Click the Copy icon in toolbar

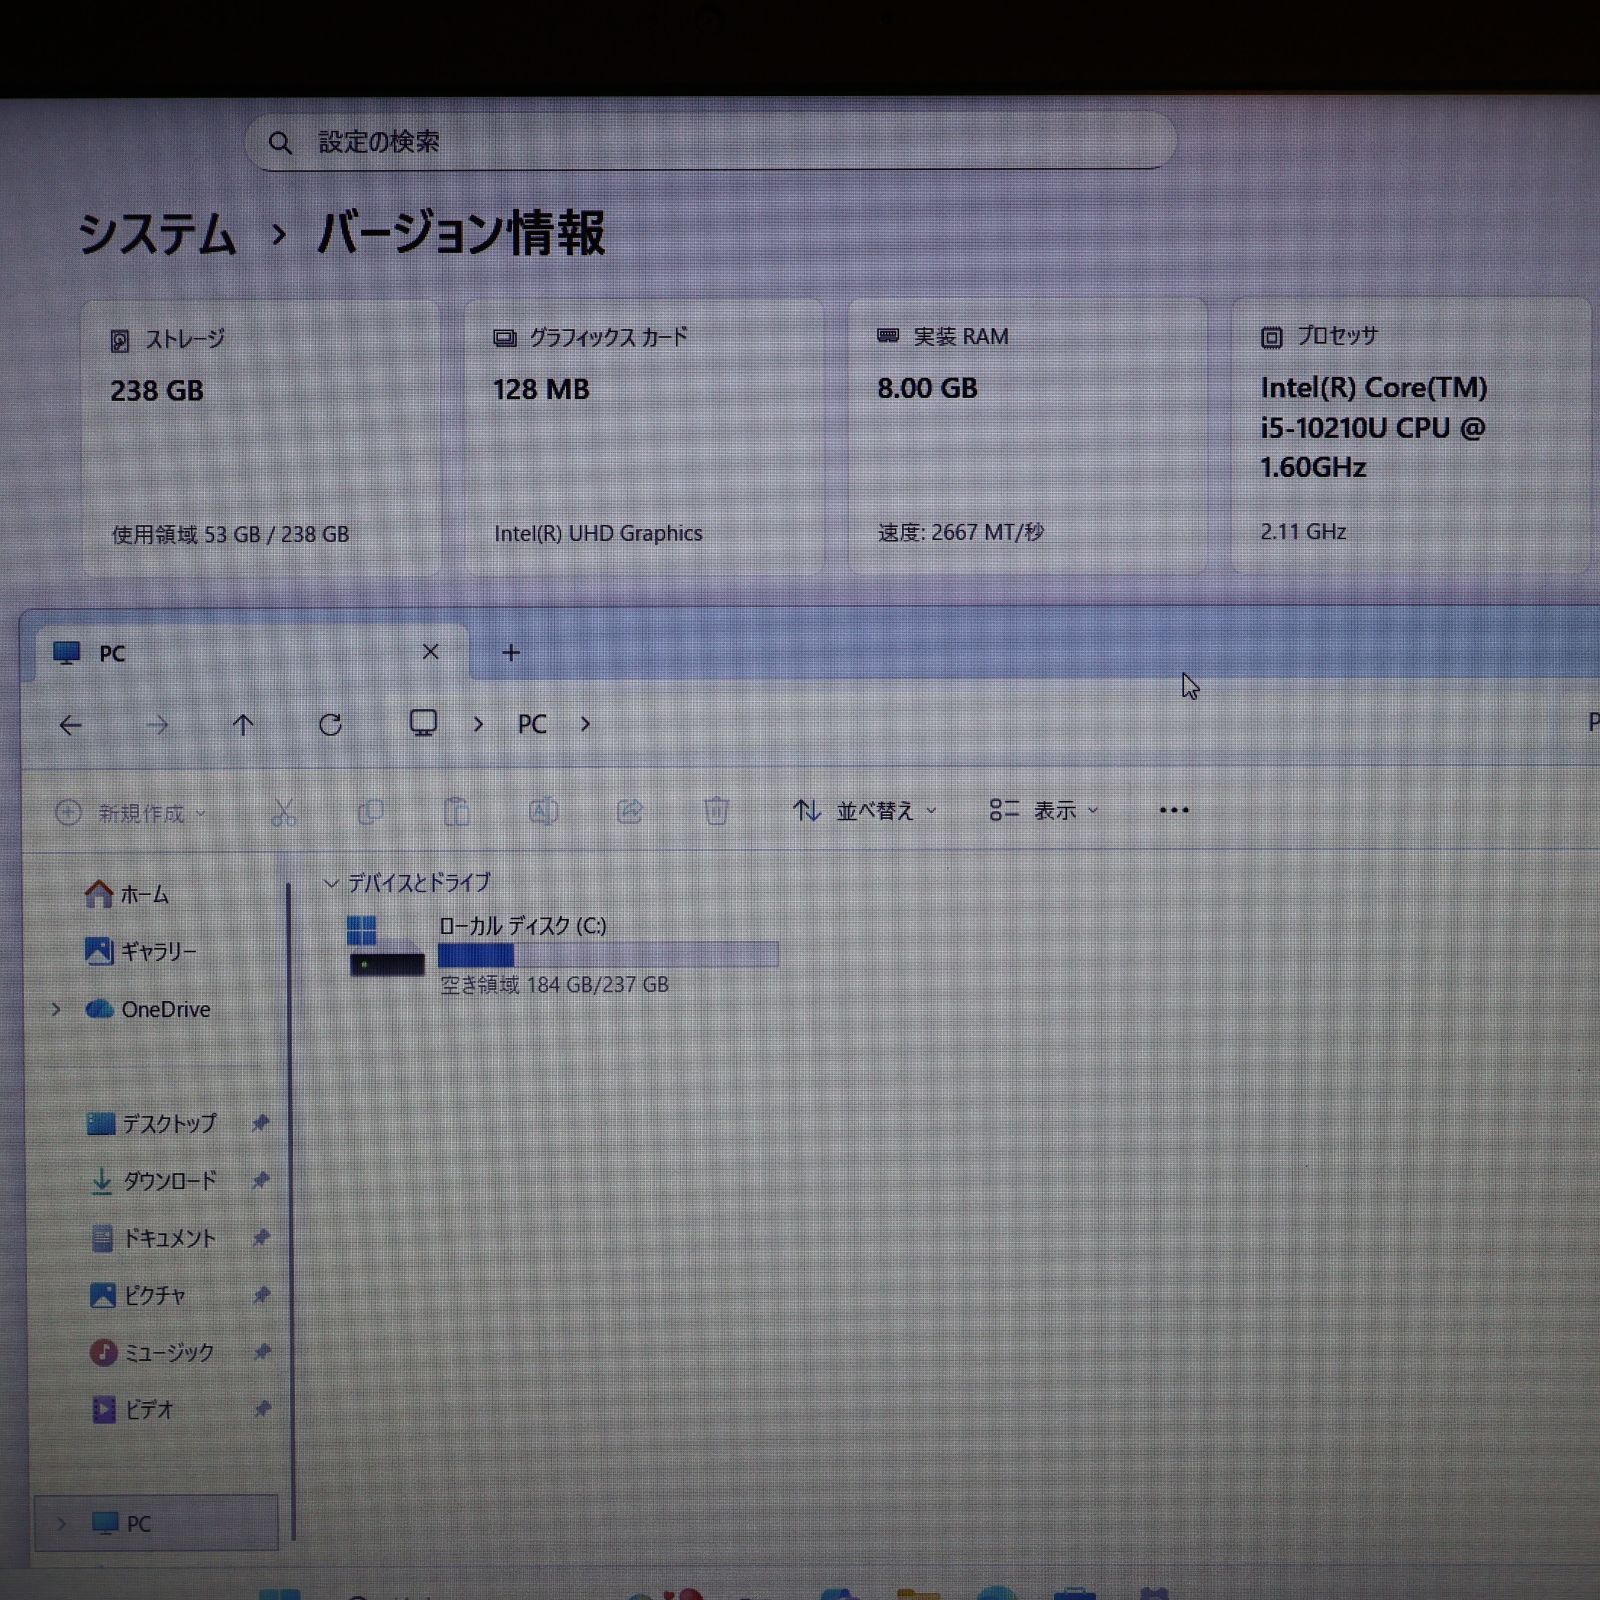pos(370,812)
